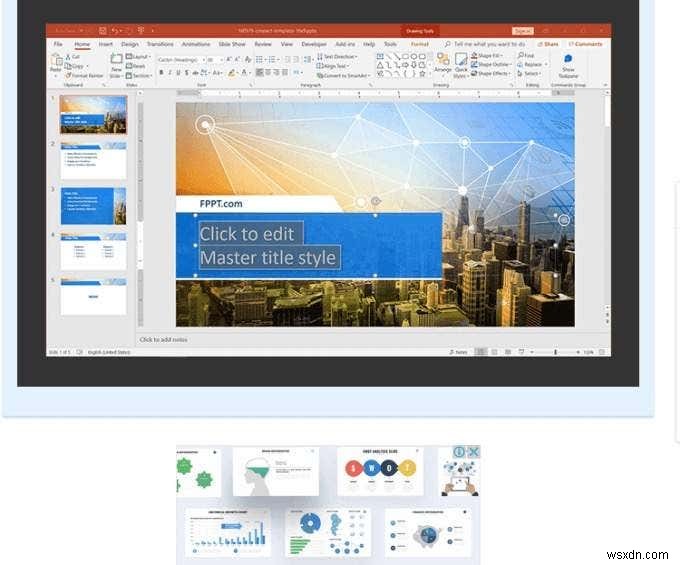The width and height of the screenshot is (680, 565).
Task: Click the ad info icon on the banner
Action: pos(459,452)
